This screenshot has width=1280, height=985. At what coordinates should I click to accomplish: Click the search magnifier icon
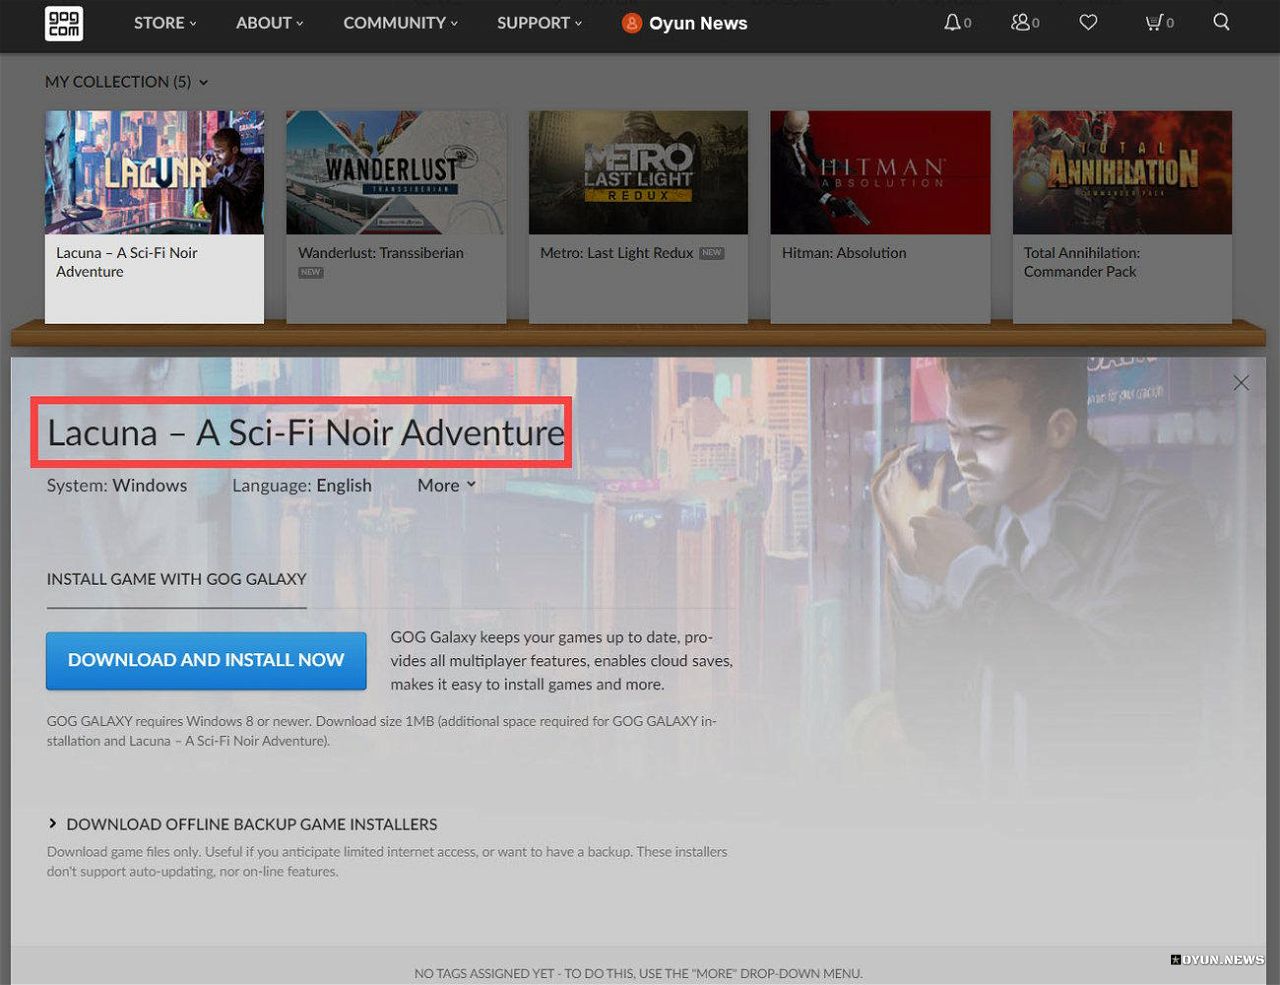[1221, 22]
